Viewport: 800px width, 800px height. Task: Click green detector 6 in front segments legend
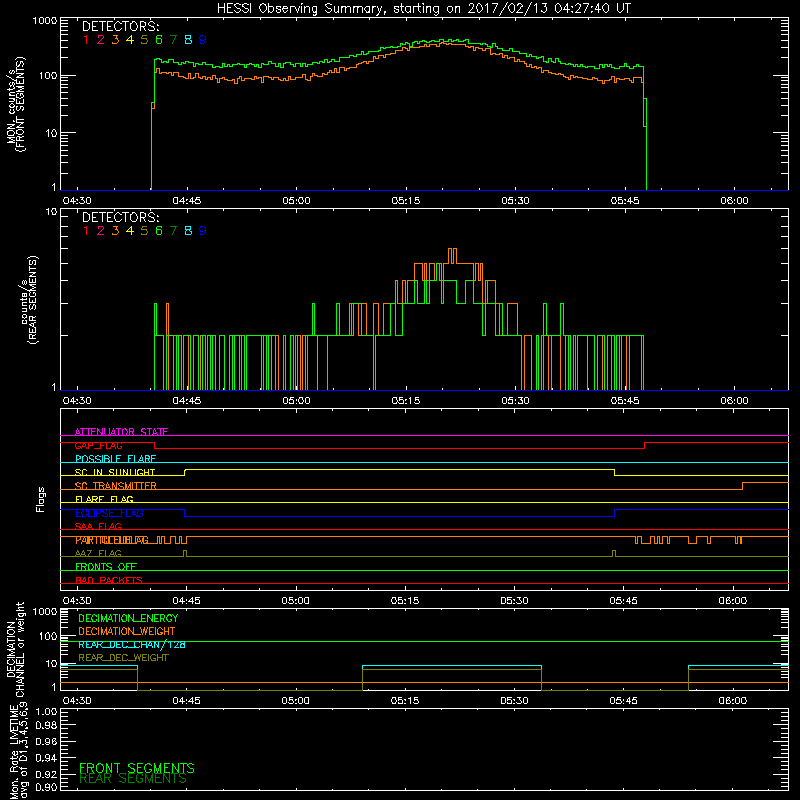point(159,40)
